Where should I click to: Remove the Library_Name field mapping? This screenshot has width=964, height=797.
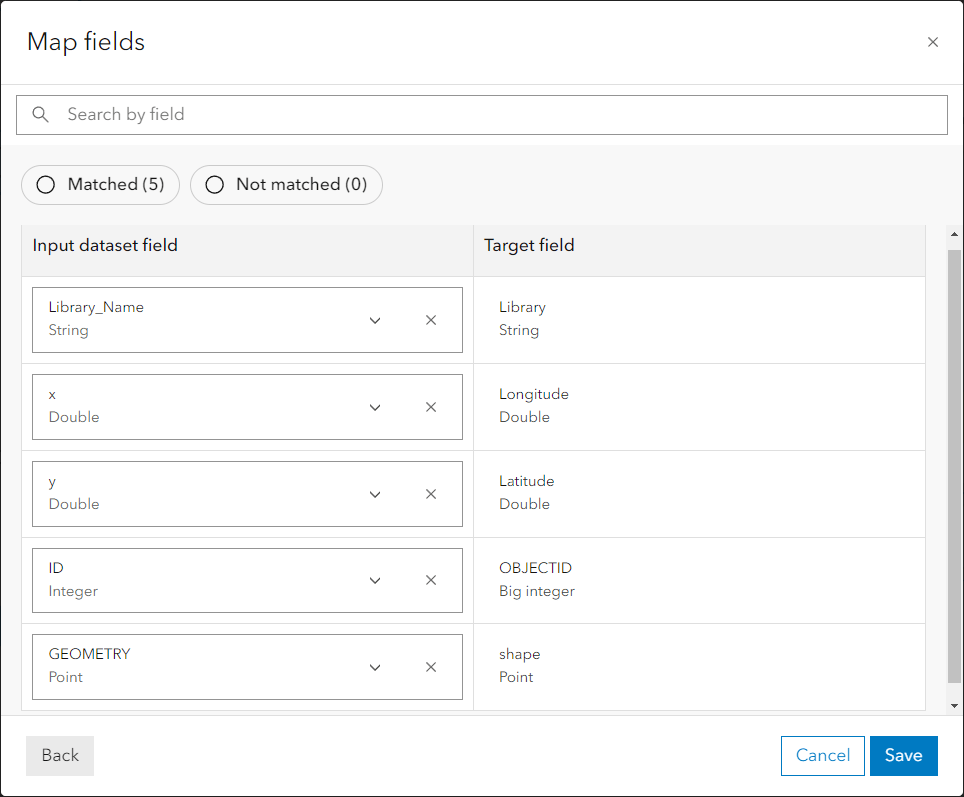[x=431, y=320]
